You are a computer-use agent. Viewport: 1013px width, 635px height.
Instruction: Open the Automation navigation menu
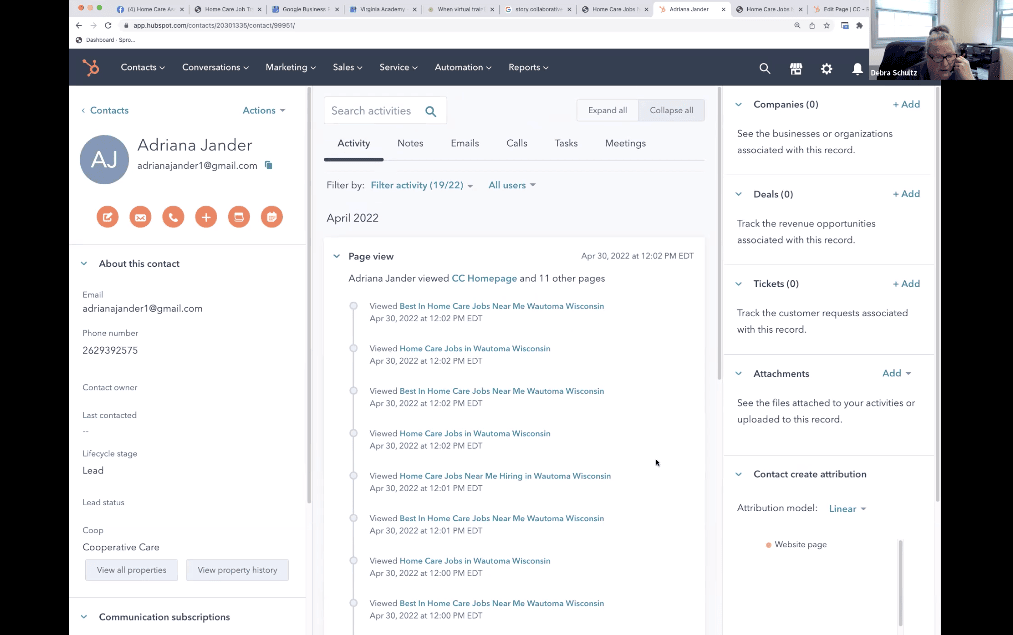[463, 67]
